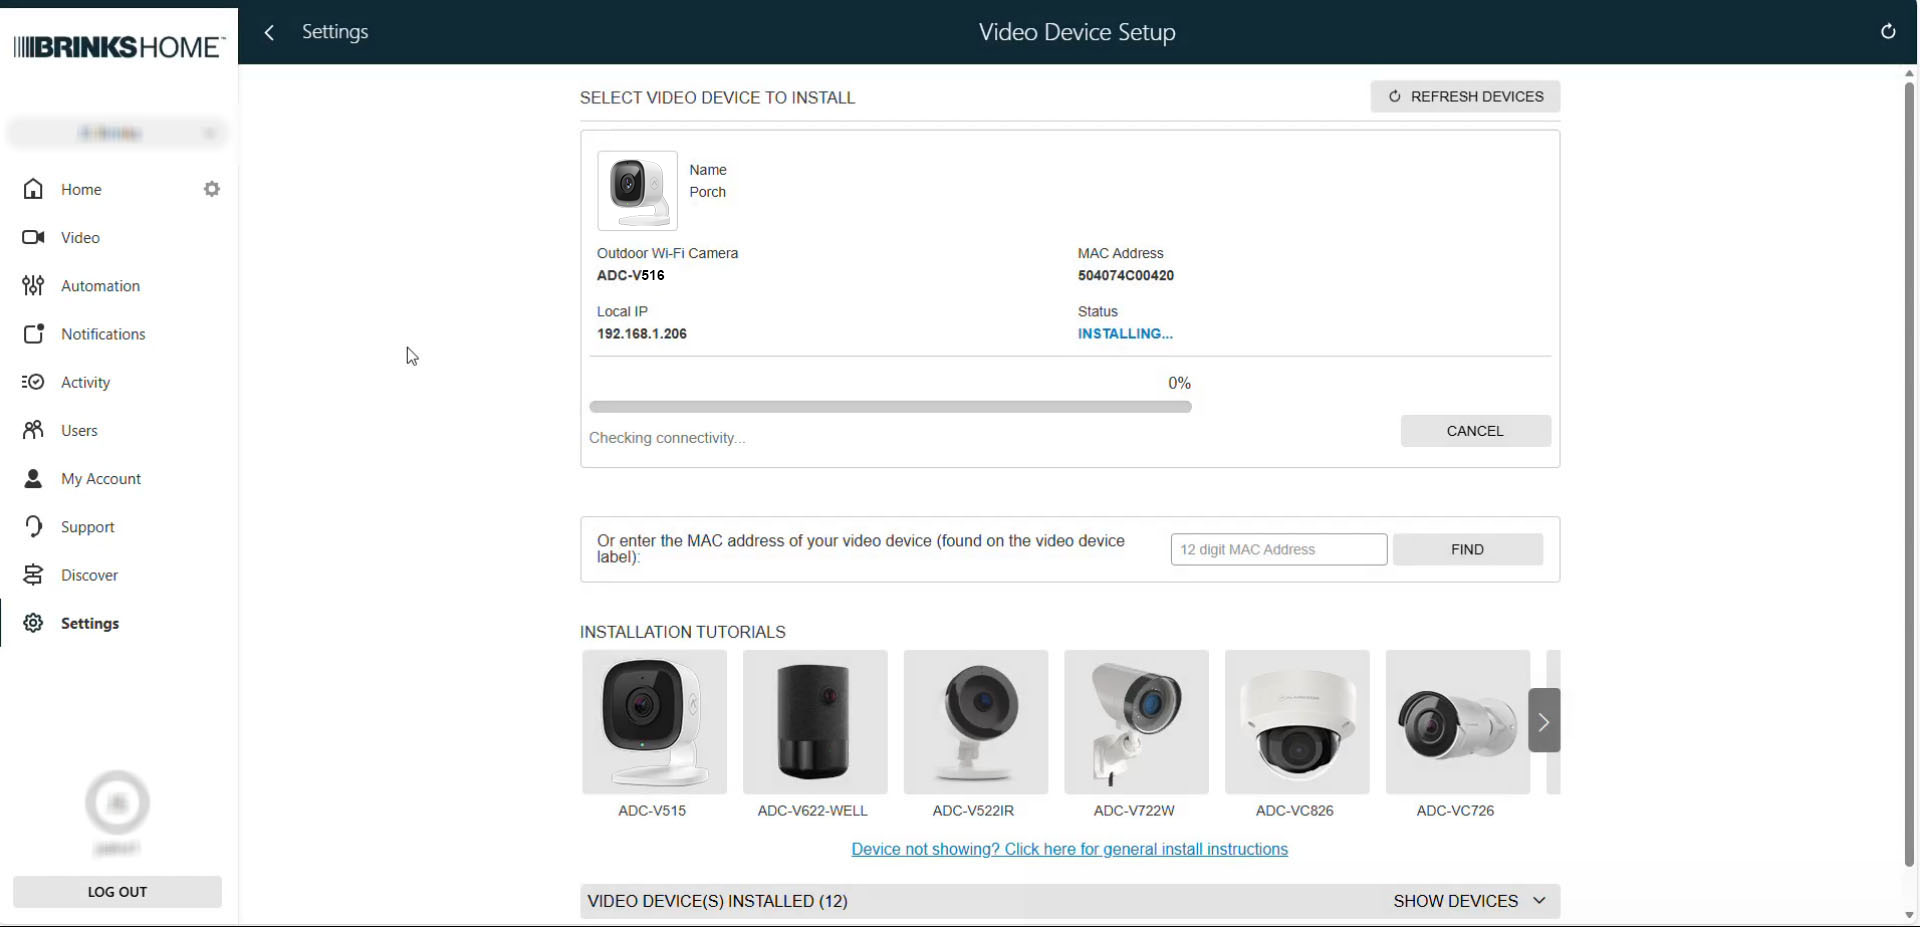Go to Automation section

pyautogui.click(x=100, y=286)
